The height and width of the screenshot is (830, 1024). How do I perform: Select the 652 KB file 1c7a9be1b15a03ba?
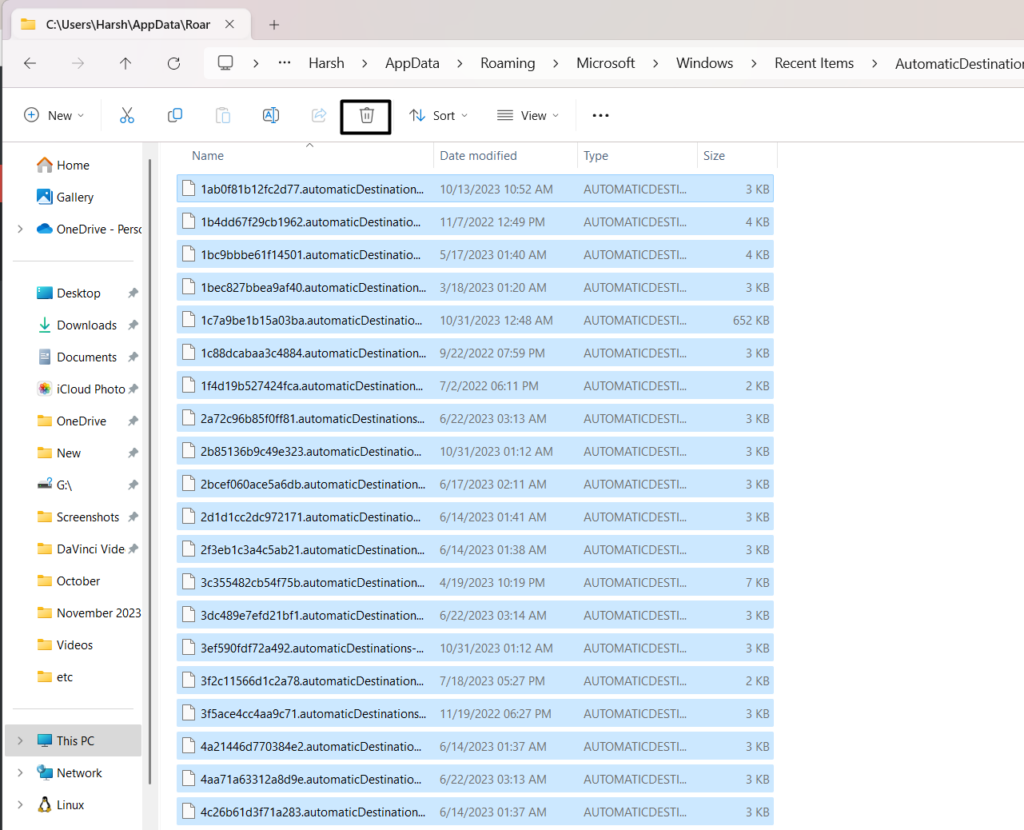click(312, 321)
